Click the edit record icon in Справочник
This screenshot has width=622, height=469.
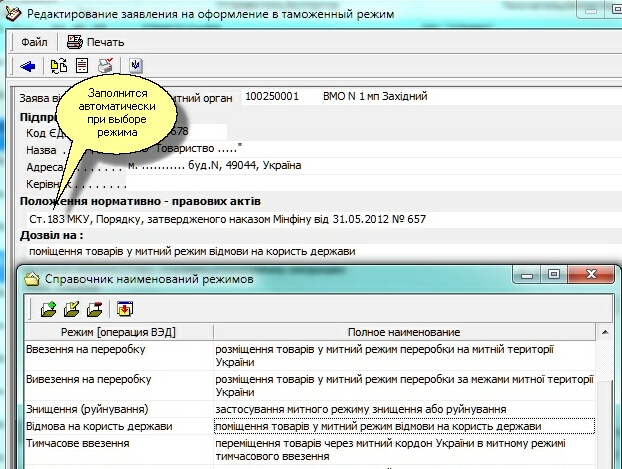click(71, 309)
